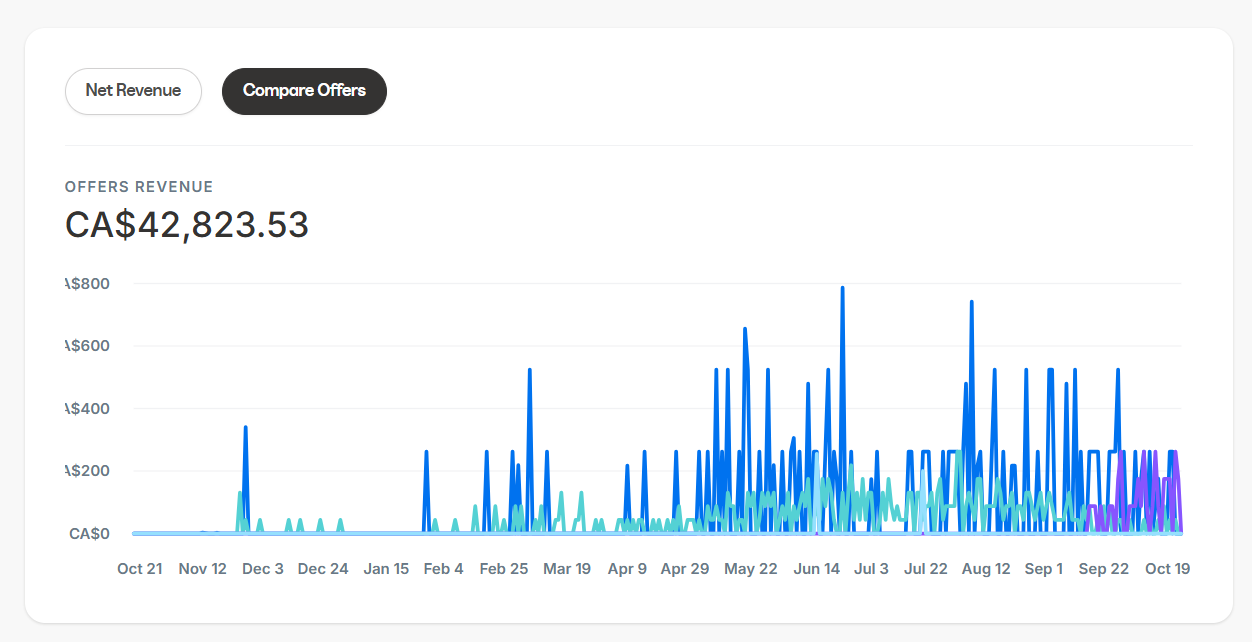Viewport: 1252px width, 642px height.
Task: Click the Nov 12 date label
Action: (x=202, y=569)
